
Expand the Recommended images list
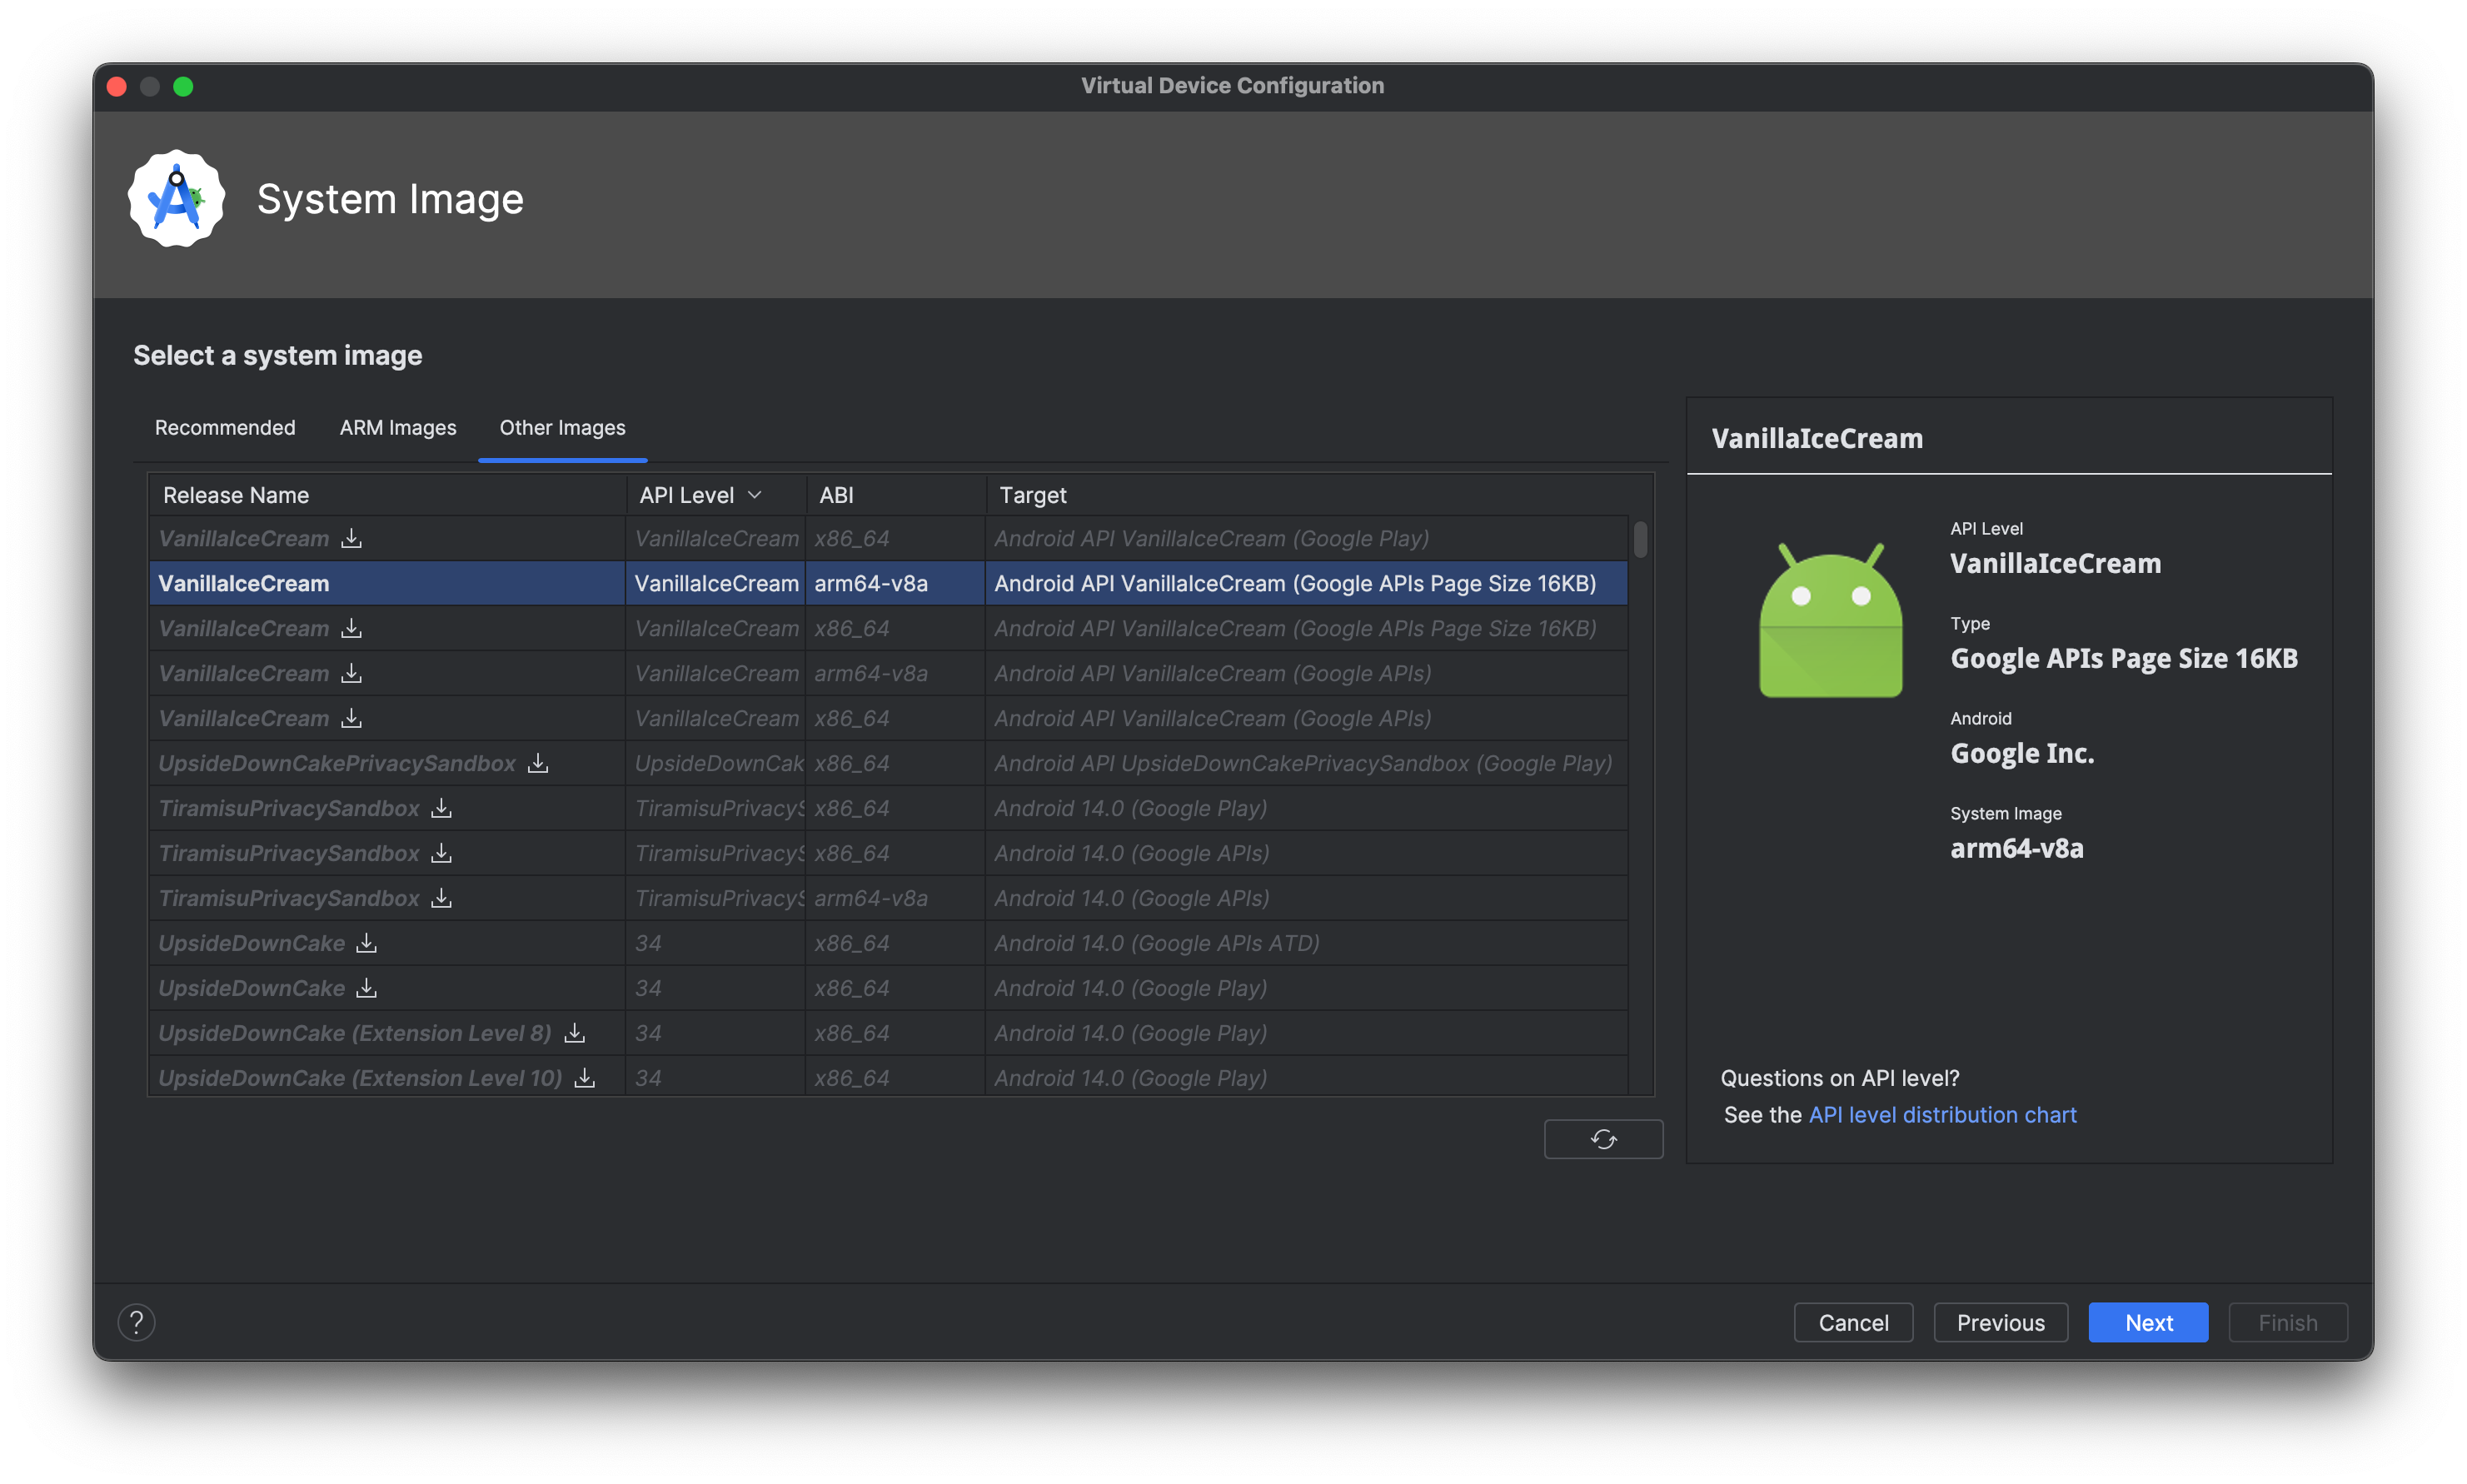point(226,428)
